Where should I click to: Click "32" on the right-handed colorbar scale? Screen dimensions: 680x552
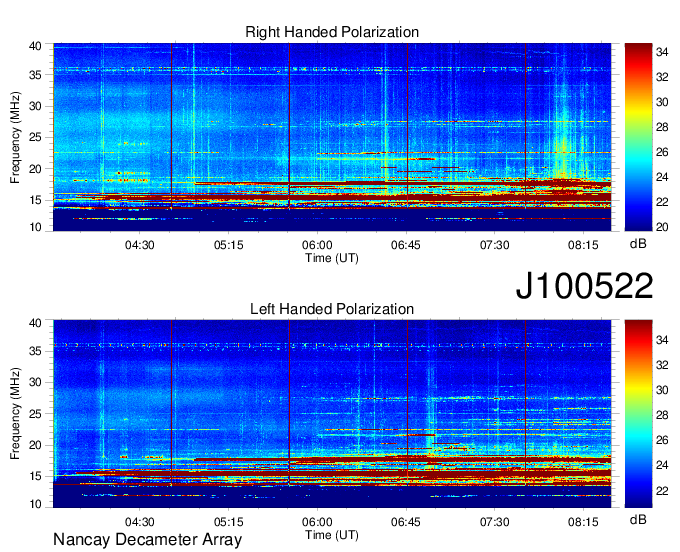[662, 77]
